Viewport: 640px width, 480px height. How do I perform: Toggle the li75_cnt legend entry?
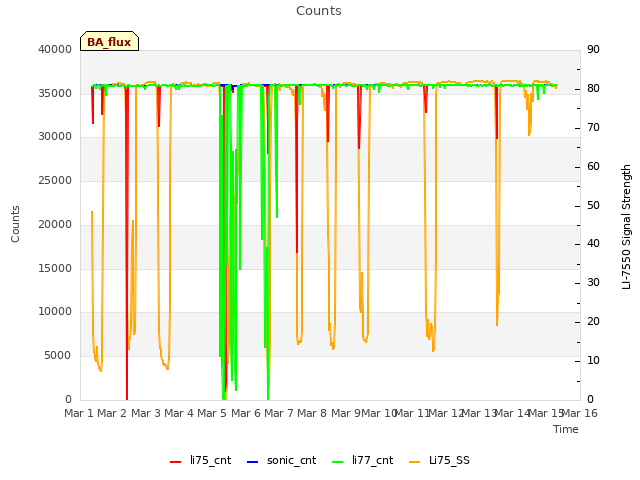[200, 460]
